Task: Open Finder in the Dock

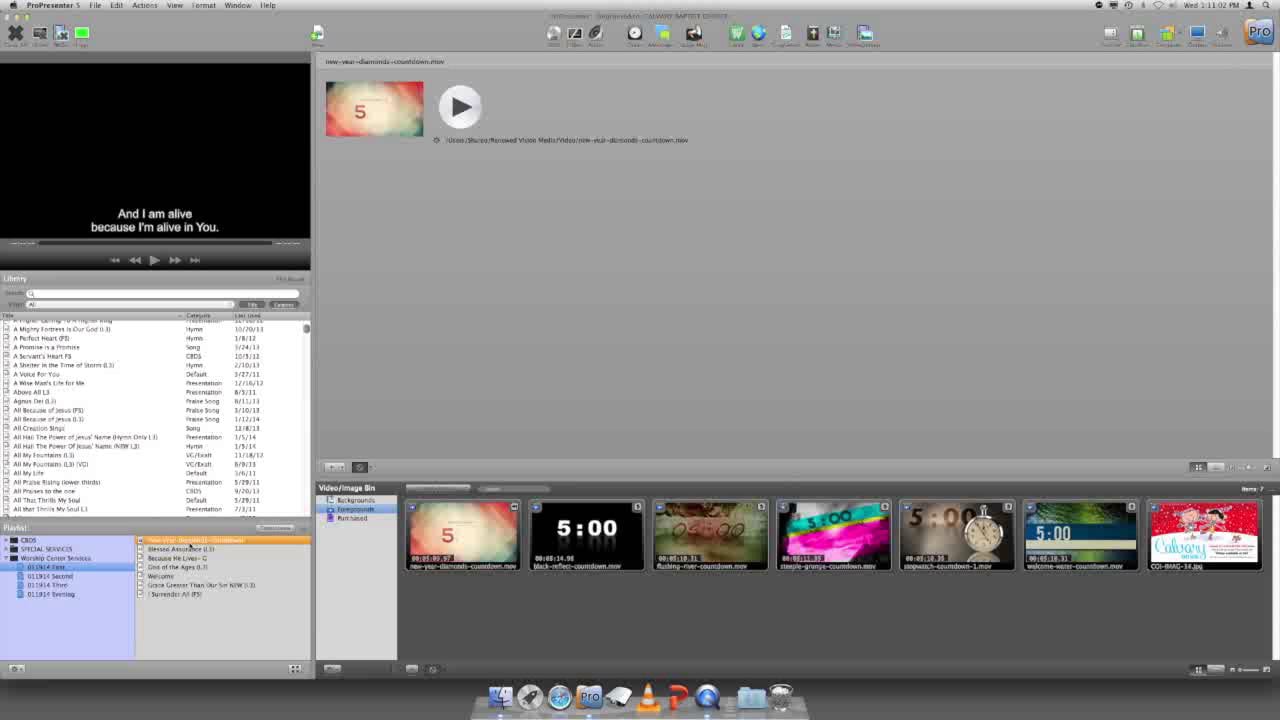Action: (x=500, y=696)
